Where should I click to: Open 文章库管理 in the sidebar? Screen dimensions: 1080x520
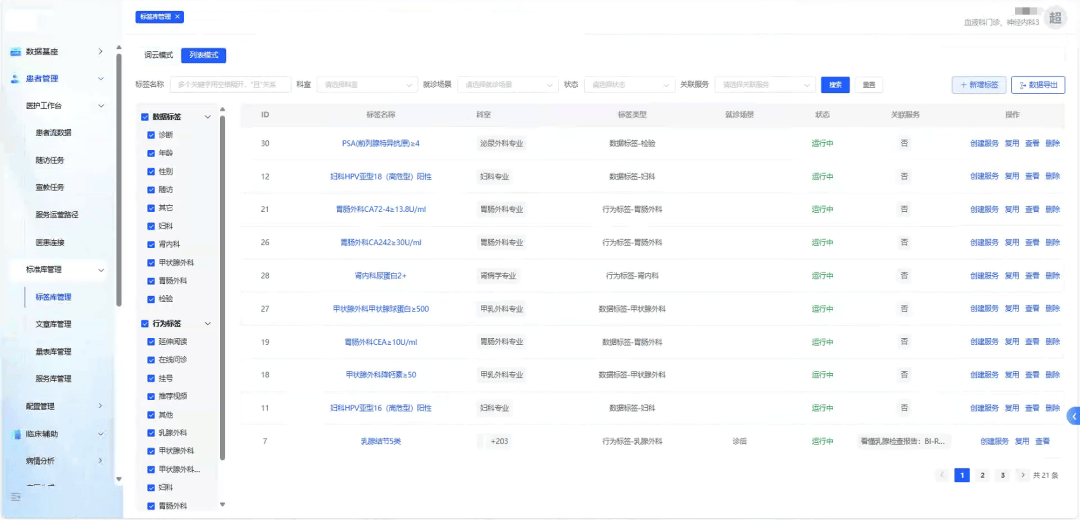53,324
